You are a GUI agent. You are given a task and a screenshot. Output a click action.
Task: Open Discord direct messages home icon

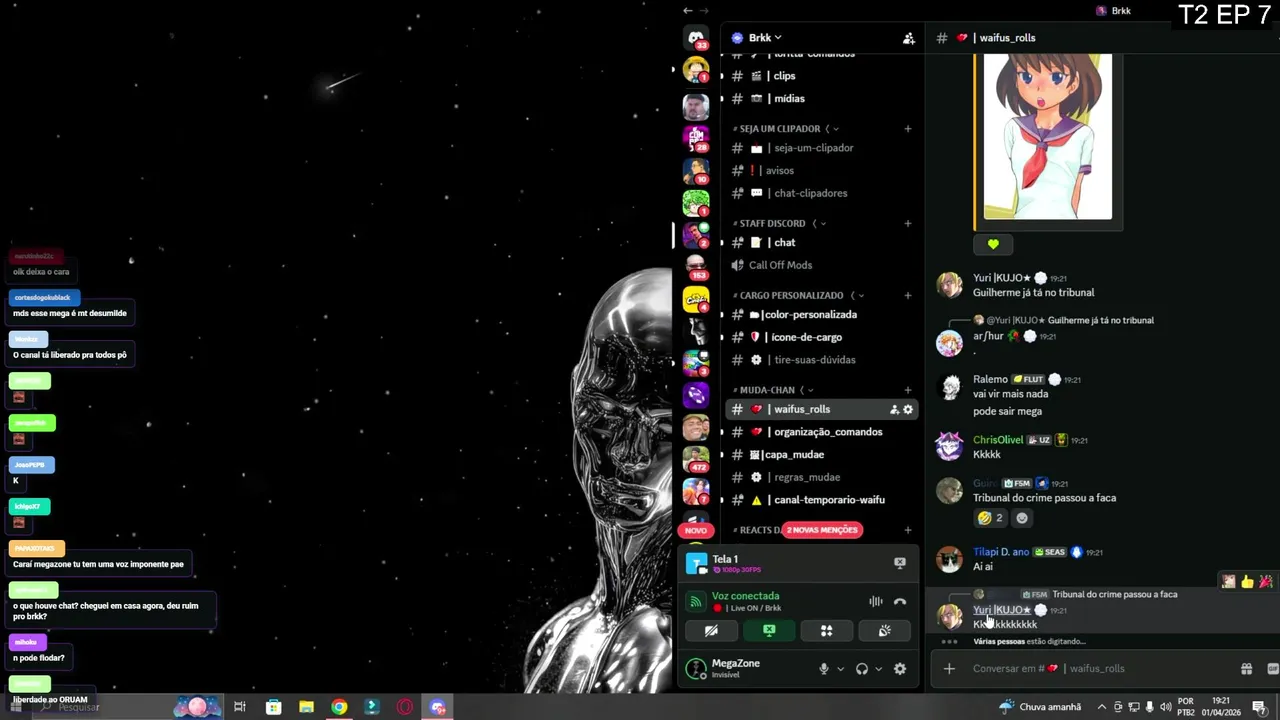tap(696, 38)
